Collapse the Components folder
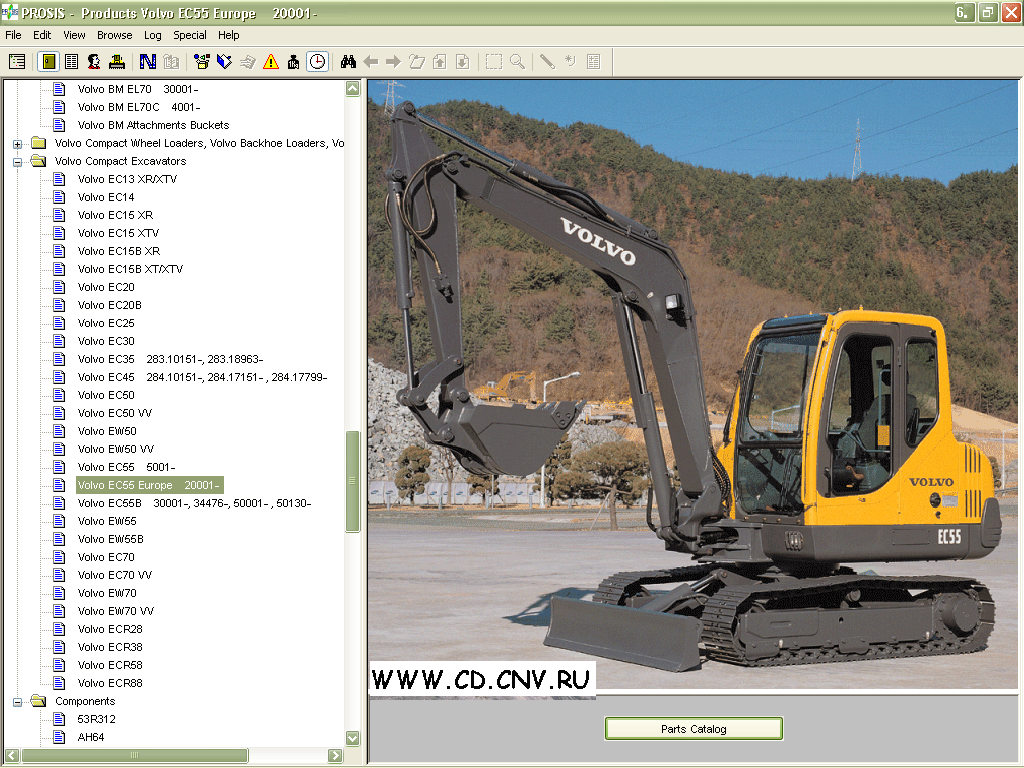The image size is (1024, 768). click(x=18, y=702)
